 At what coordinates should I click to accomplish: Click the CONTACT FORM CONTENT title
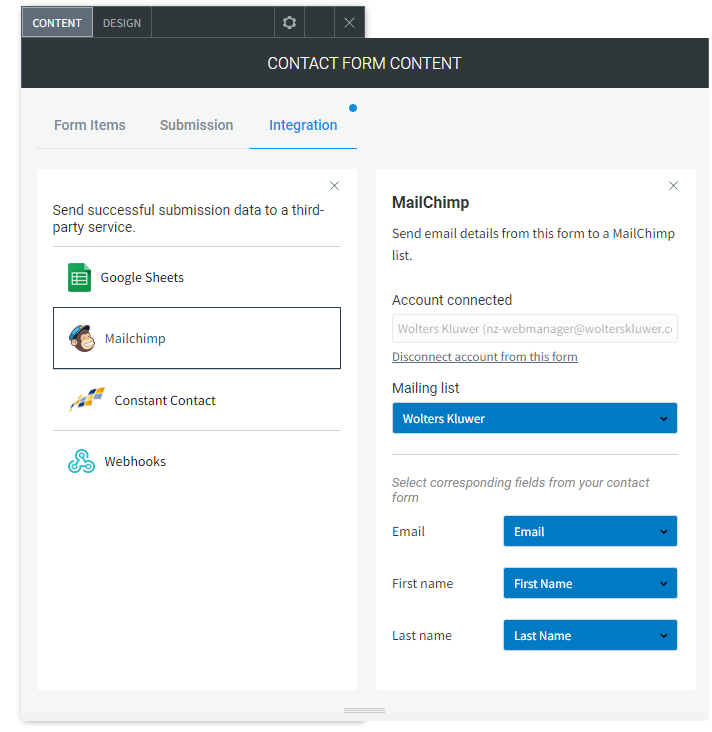[364, 63]
